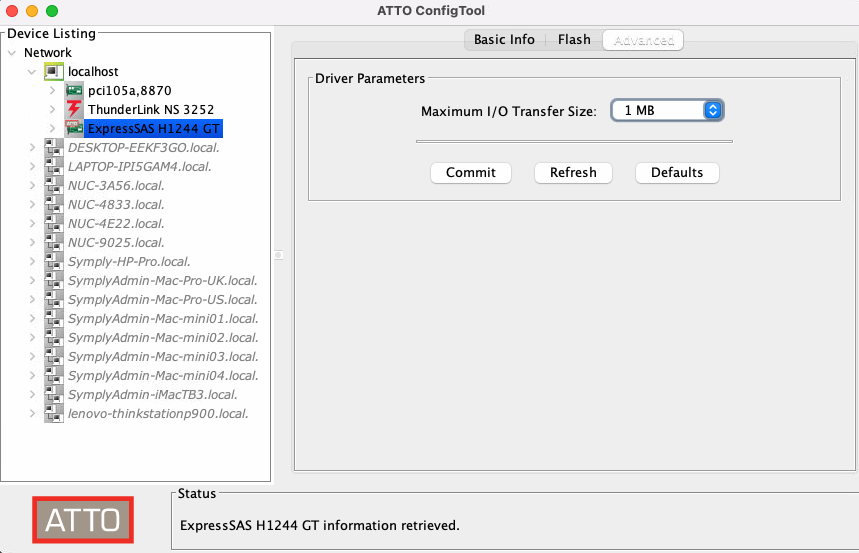This screenshot has height=553, width=859.
Task: Click the DESKTOP-EEKF3GO.local host icon
Action: click(54, 147)
